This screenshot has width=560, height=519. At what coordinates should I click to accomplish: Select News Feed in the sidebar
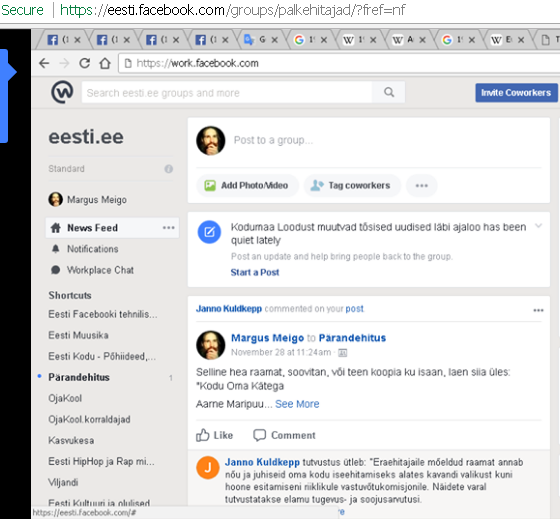pyautogui.click(x=112, y=228)
